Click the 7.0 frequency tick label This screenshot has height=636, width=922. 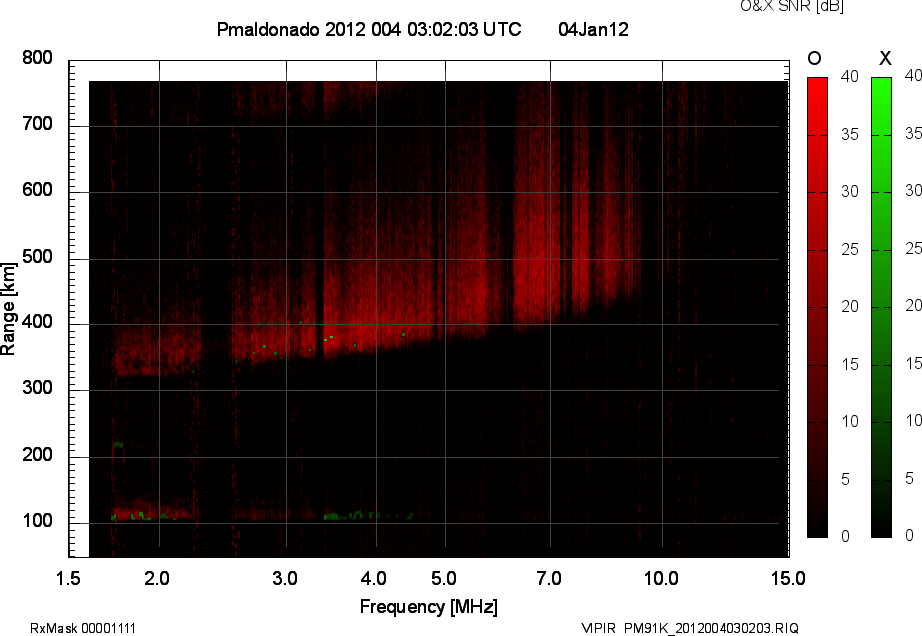[549, 578]
